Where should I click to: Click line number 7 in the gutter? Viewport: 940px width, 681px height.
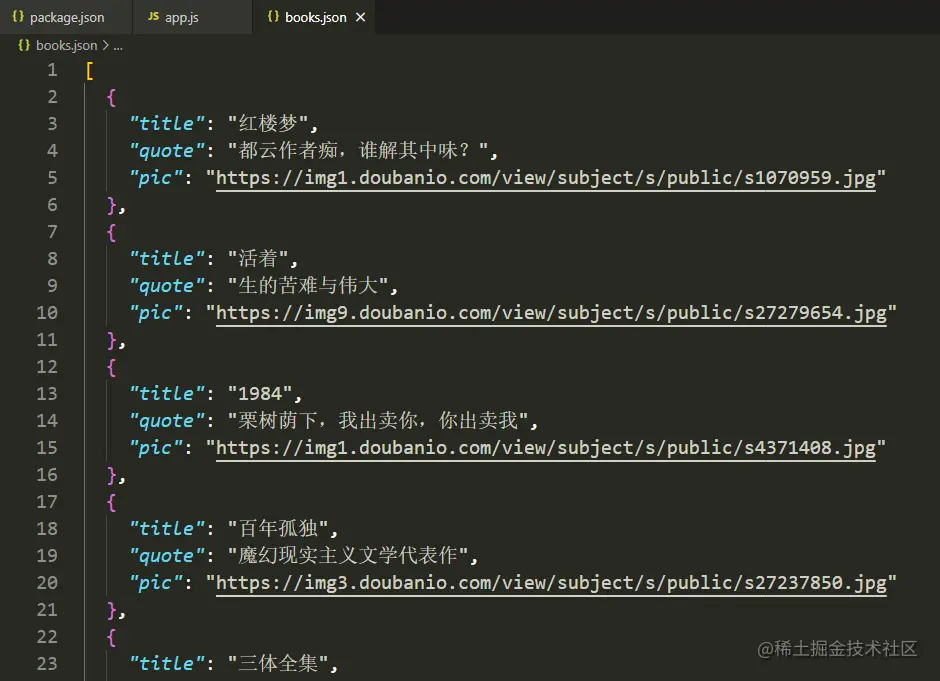tap(52, 232)
